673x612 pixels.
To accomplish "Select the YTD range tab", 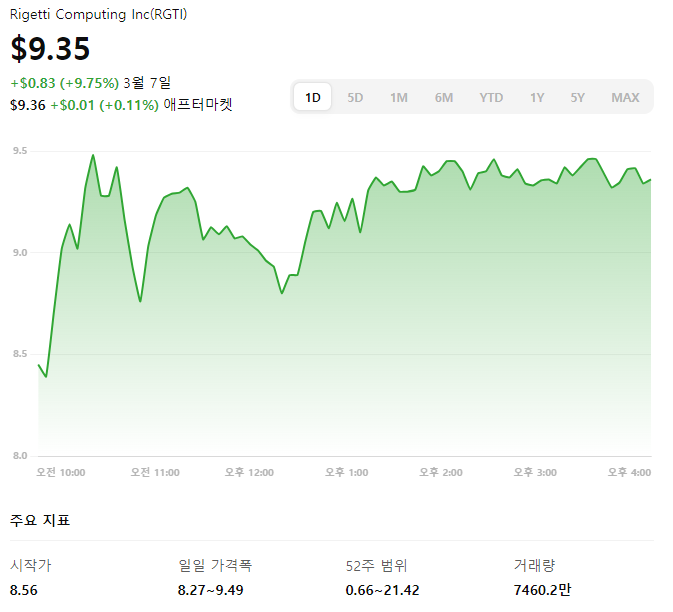I will [x=491, y=97].
